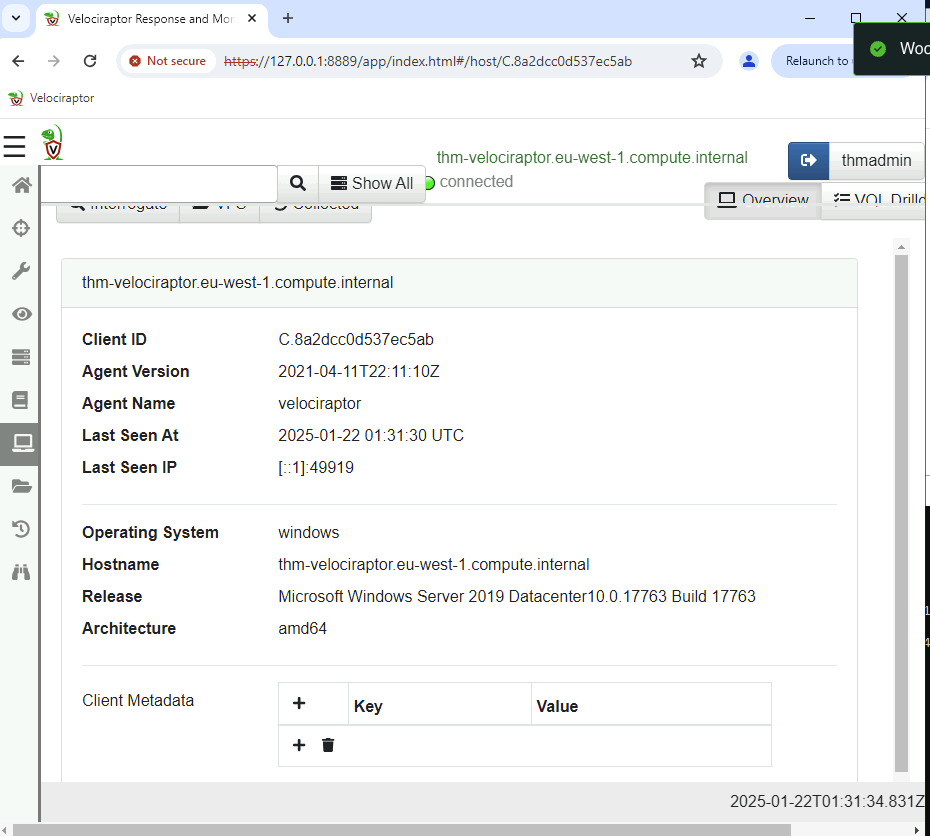
Task: Switch to the Overview tab
Action: pyautogui.click(x=763, y=200)
